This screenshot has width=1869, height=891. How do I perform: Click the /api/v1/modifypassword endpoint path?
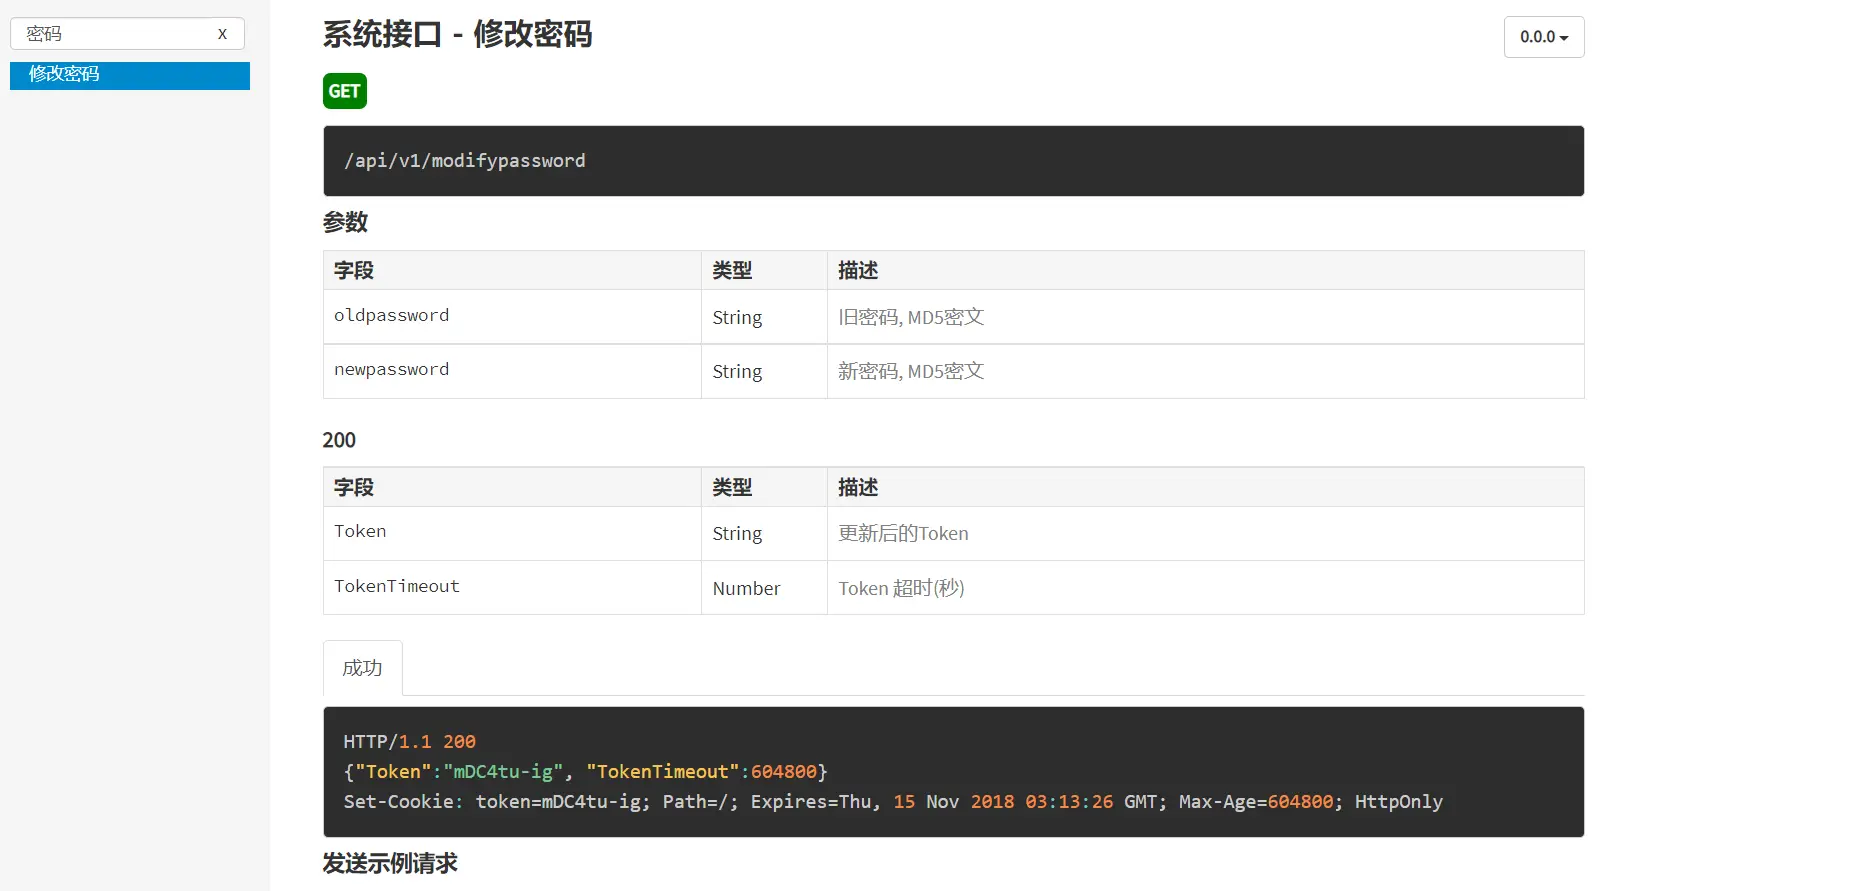pyautogui.click(x=465, y=161)
